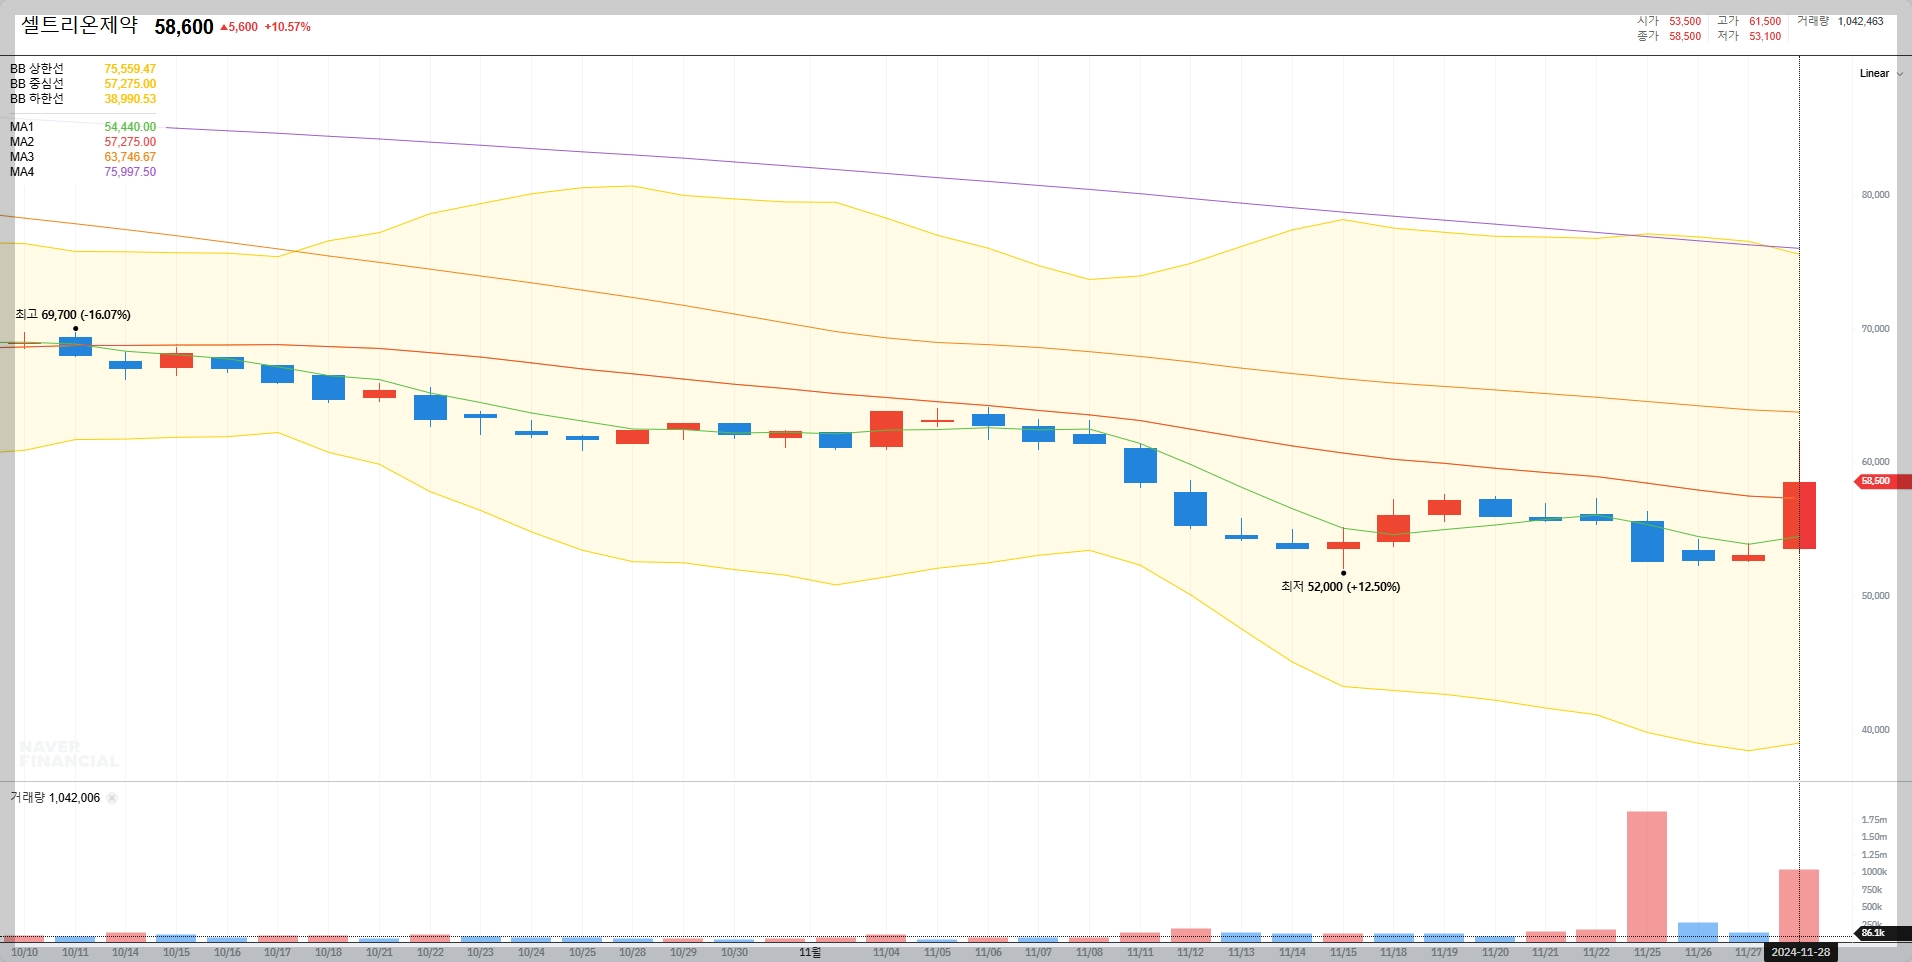Select the MA3 legend entry
The height and width of the screenshot is (962, 1912).
22,157
